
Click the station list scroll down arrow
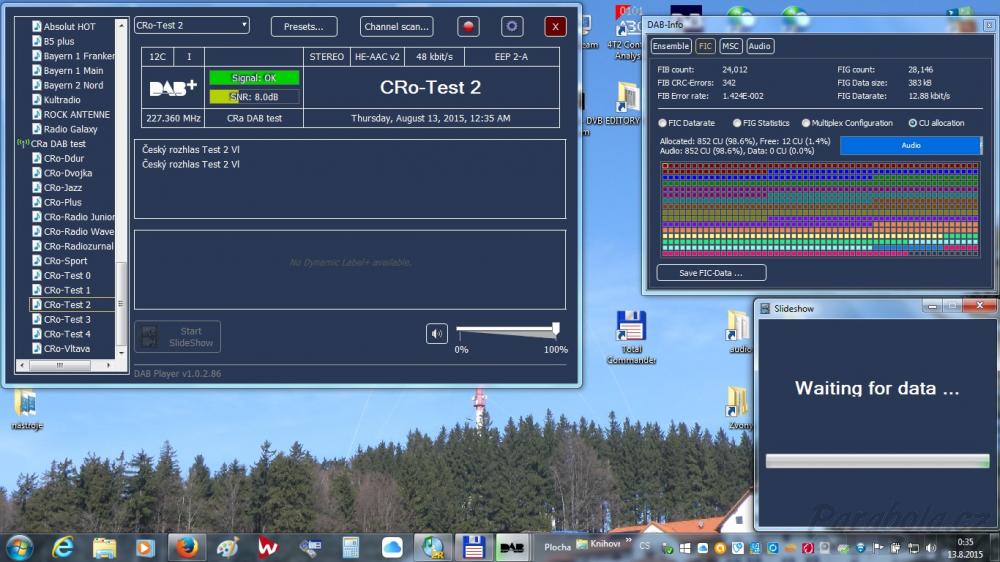121,352
